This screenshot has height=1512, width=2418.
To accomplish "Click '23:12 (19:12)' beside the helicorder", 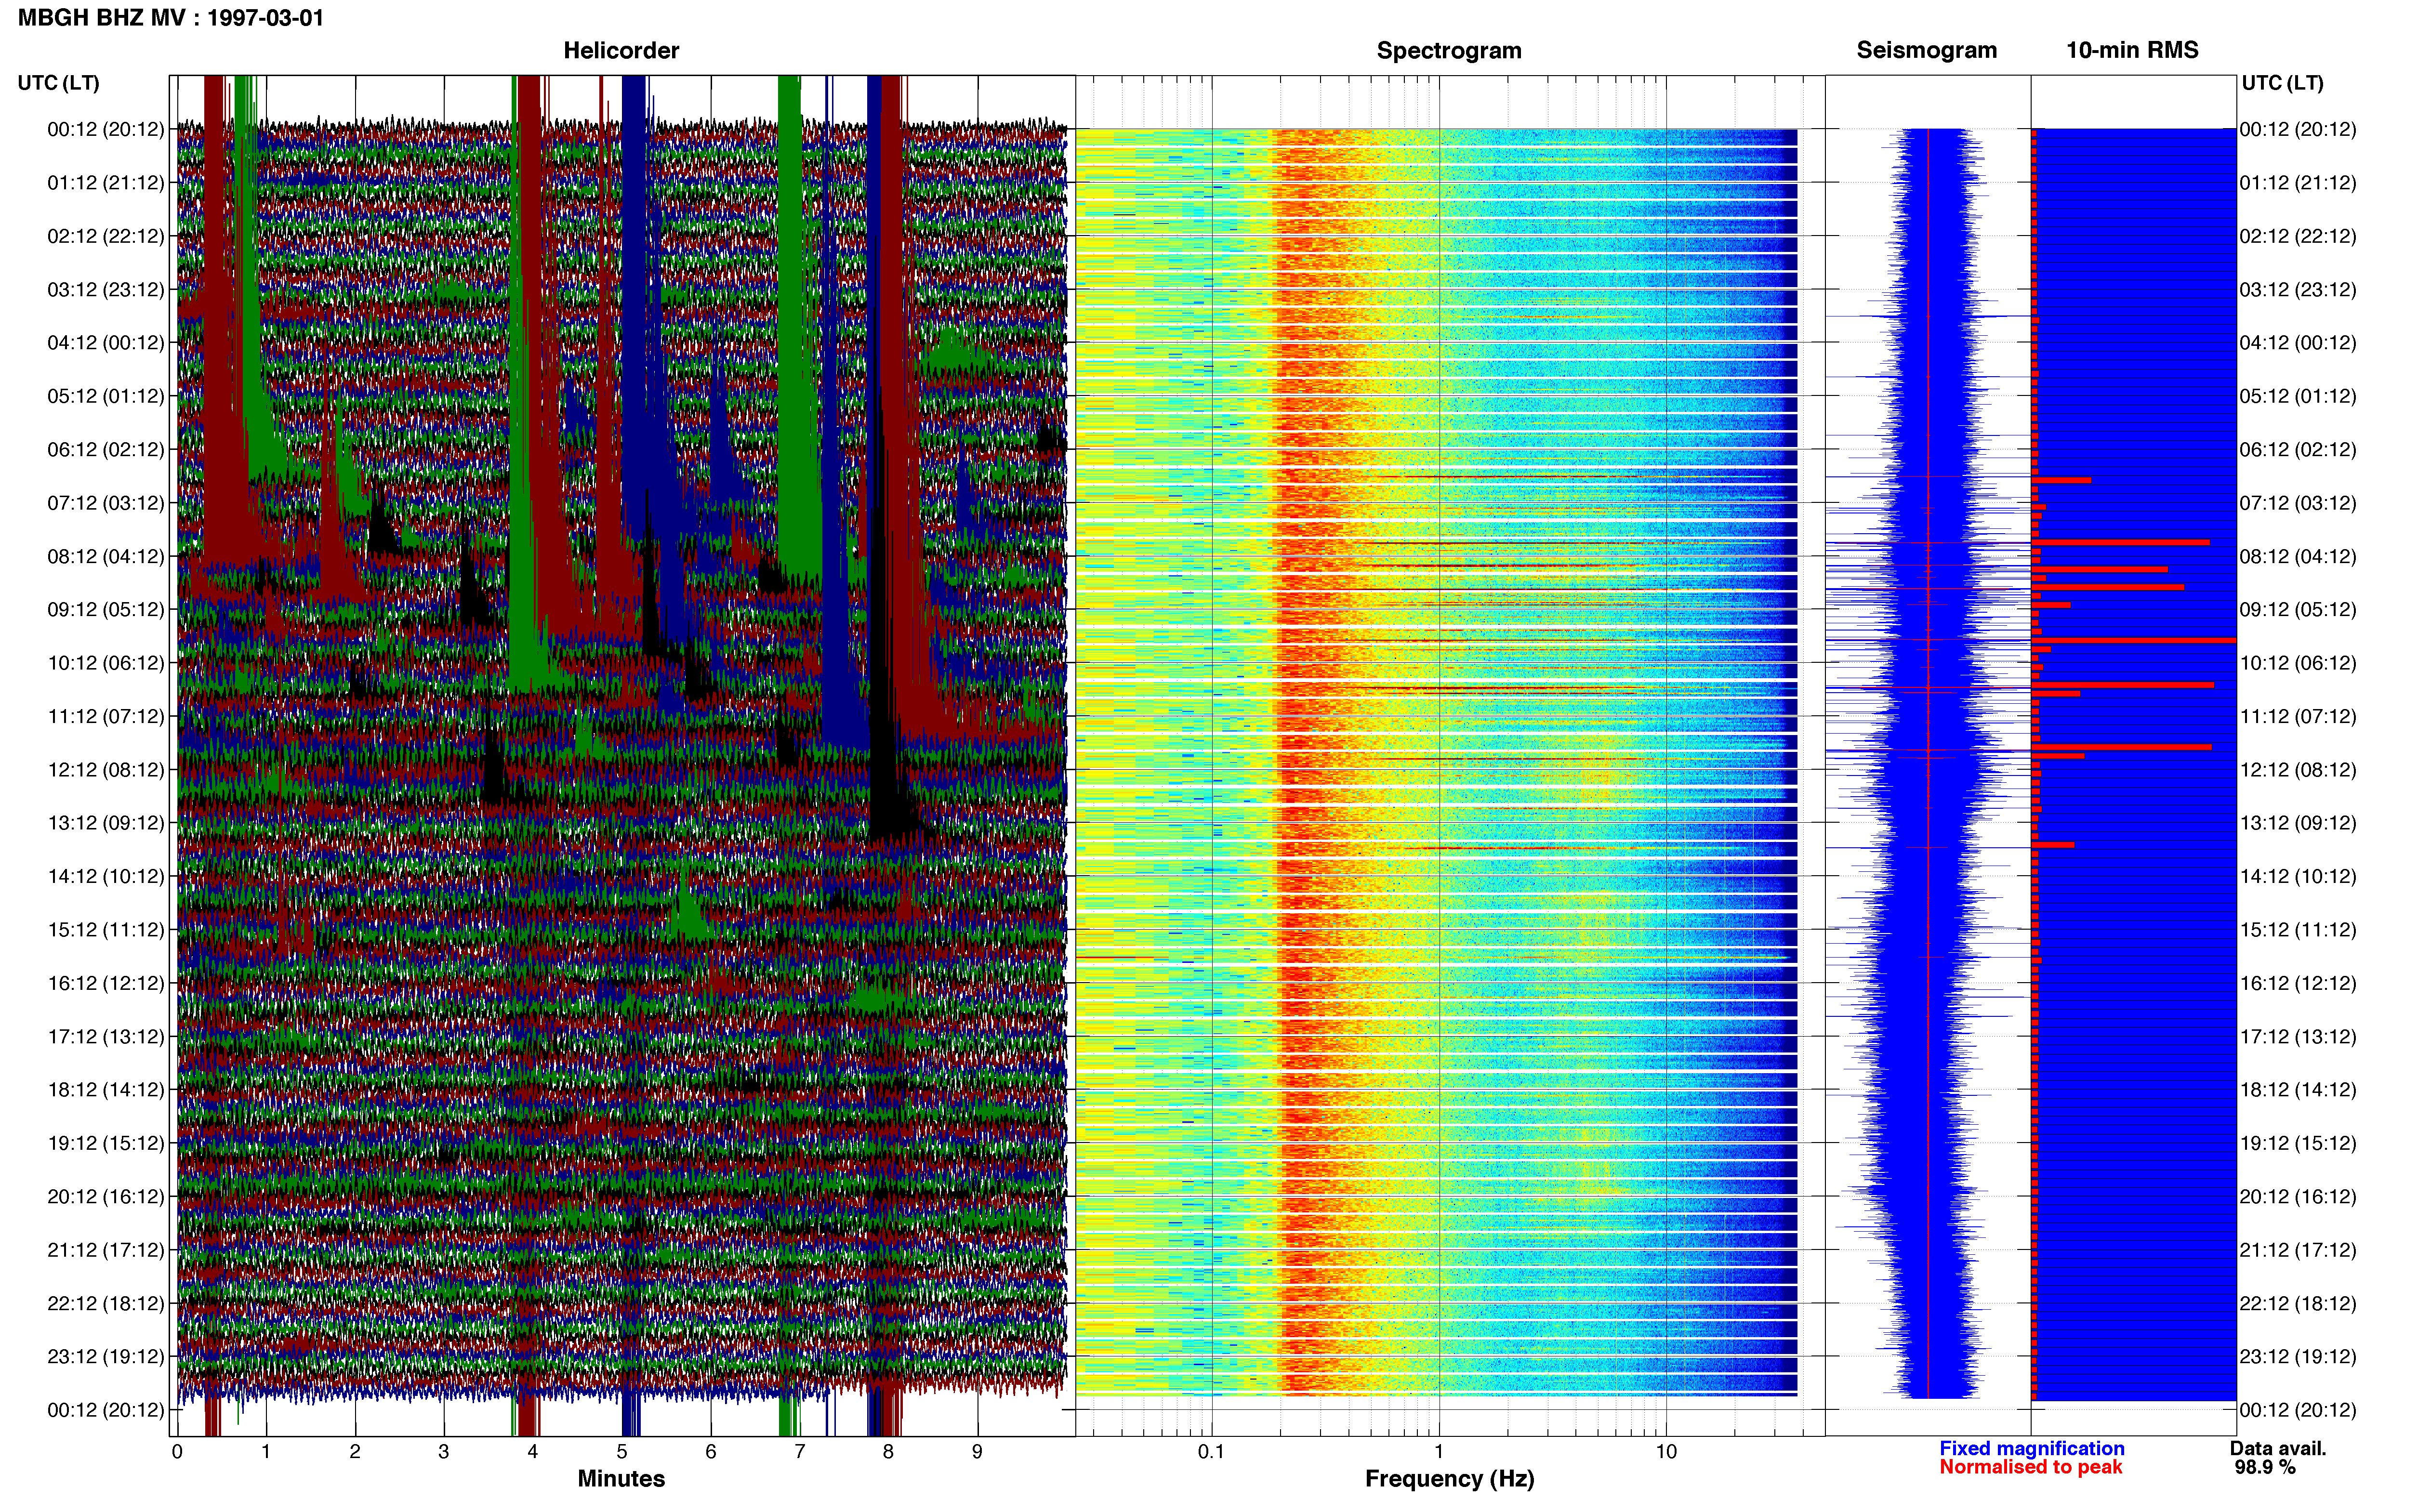I will (106, 1357).
